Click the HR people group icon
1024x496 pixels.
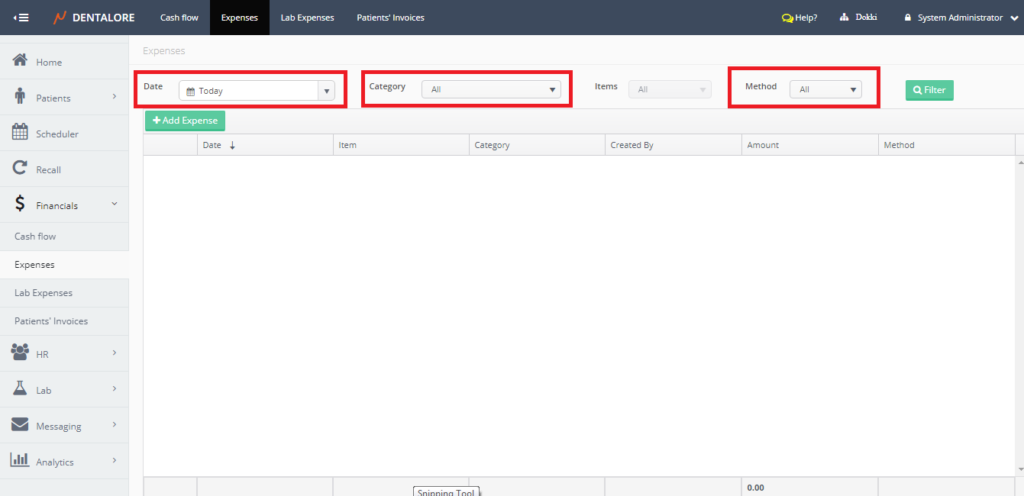[19, 352]
